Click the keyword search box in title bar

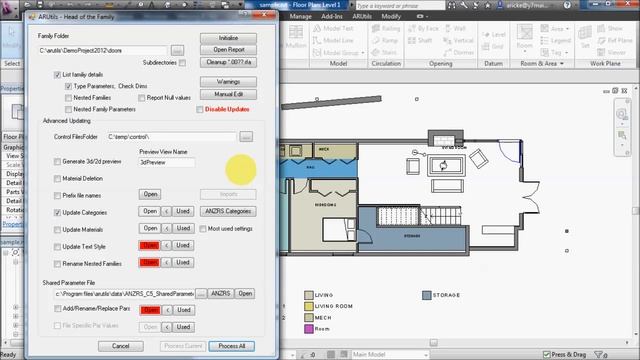coord(400,6)
